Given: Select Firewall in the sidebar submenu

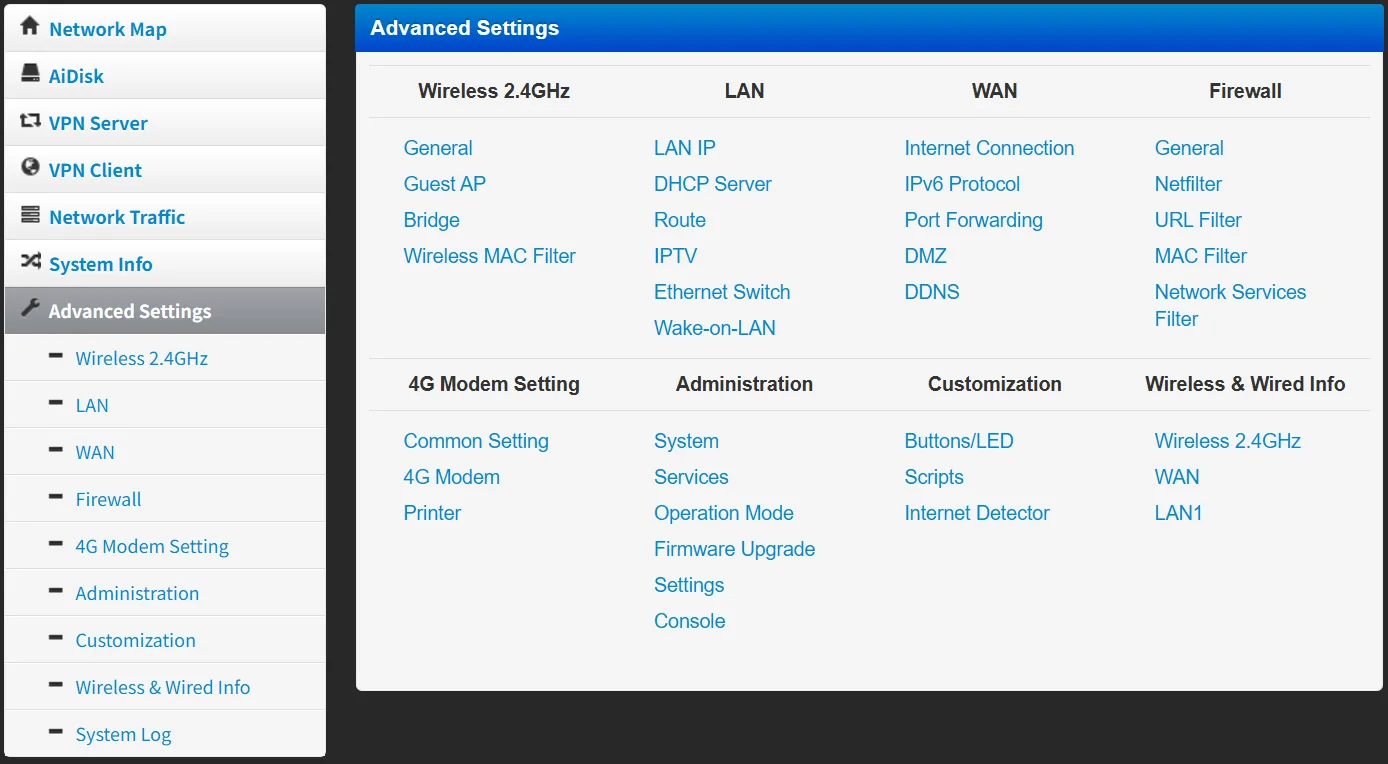Looking at the screenshot, I should click(x=108, y=499).
